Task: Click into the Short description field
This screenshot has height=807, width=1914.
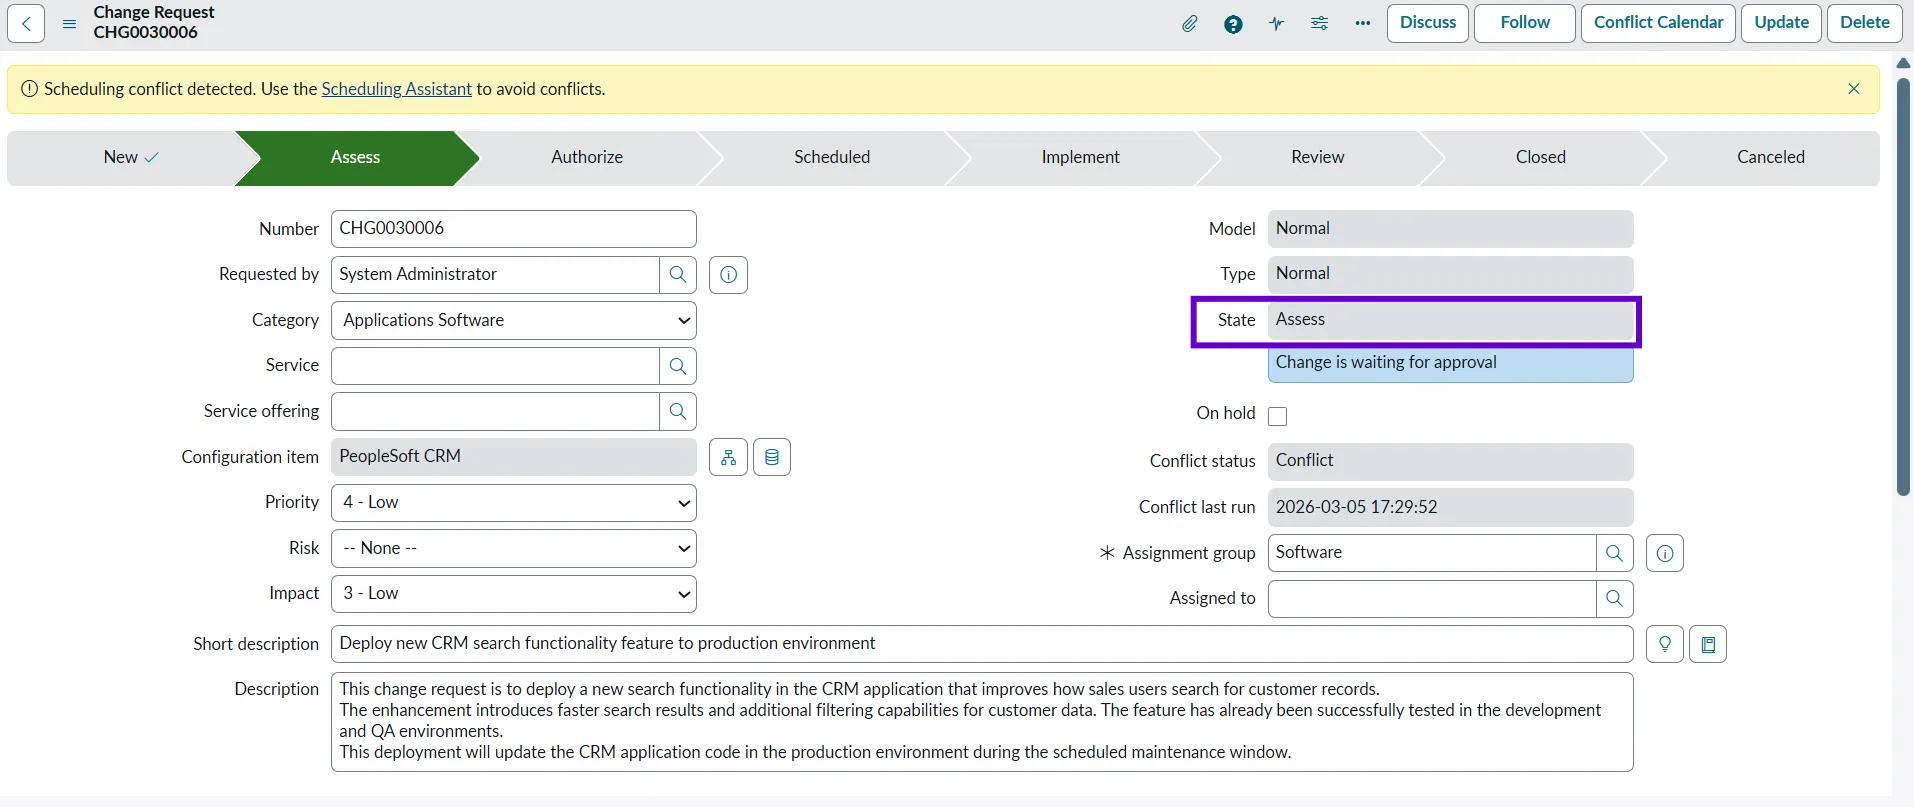Action: click(980, 644)
